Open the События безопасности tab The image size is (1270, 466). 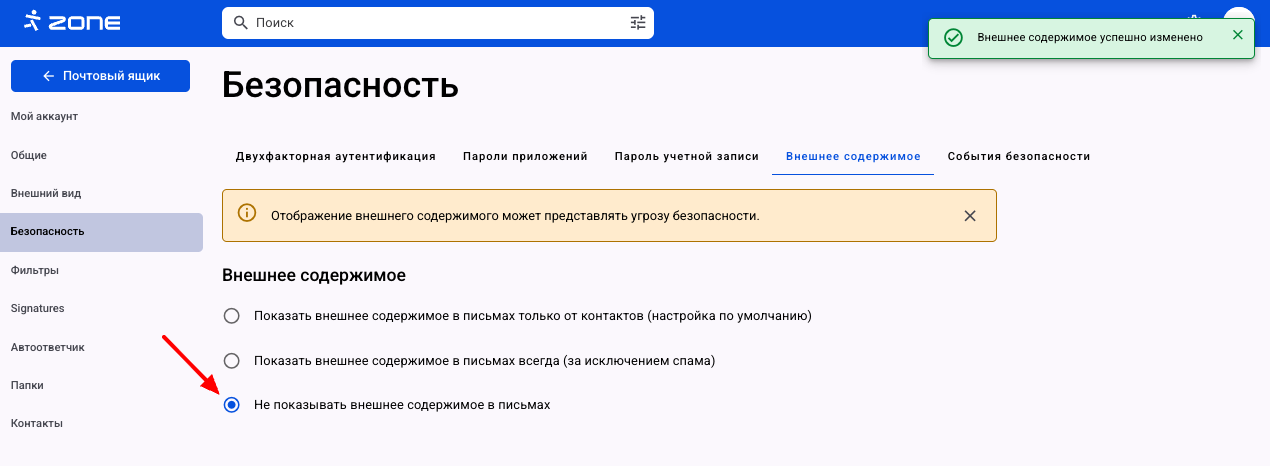coord(1018,157)
